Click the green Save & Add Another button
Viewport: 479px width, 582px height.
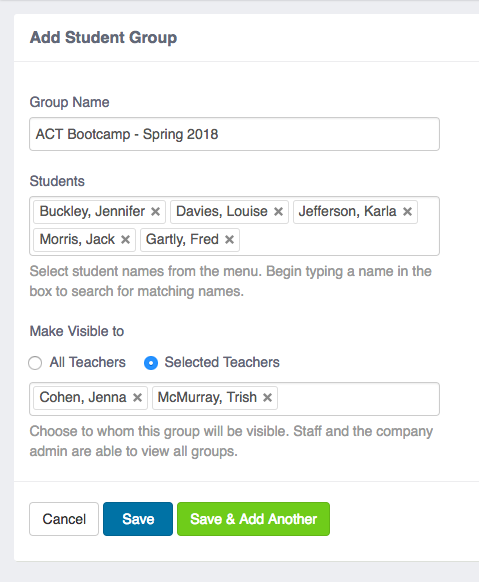pyautogui.click(x=253, y=519)
